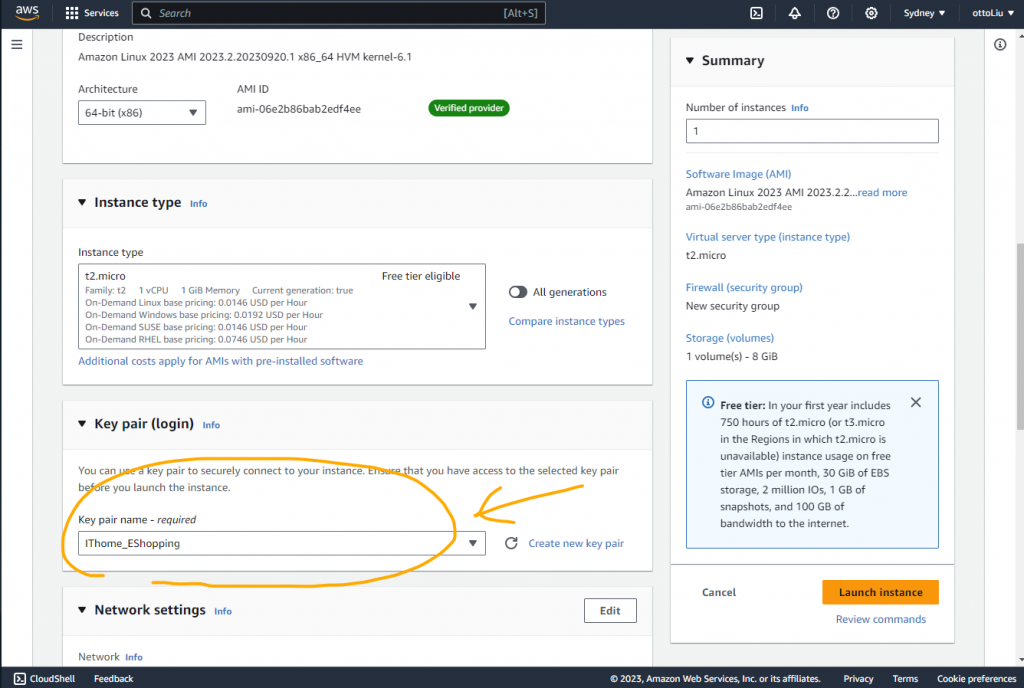Screen dimensions: 1024x688
Task: Click the Launch instance button
Action: point(880,592)
